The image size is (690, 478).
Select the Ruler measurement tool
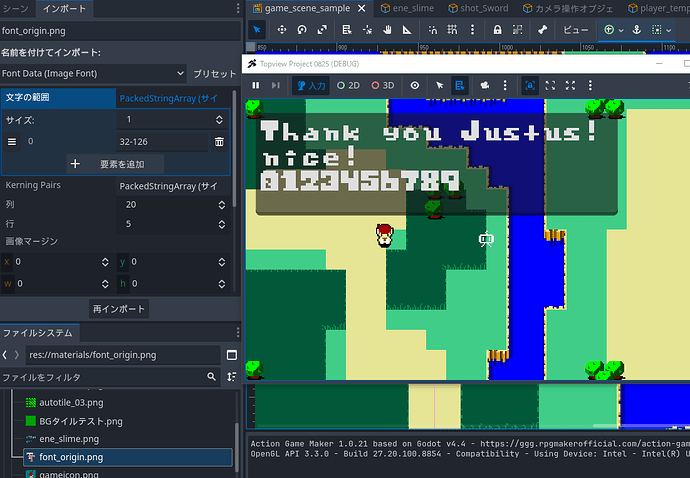[x=407, y=30]
